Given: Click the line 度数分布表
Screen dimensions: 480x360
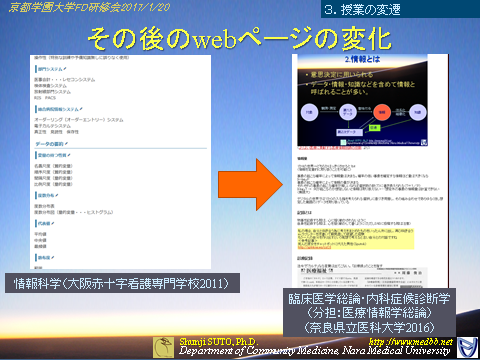Looking at the screenshot, I should coord(44,206).
